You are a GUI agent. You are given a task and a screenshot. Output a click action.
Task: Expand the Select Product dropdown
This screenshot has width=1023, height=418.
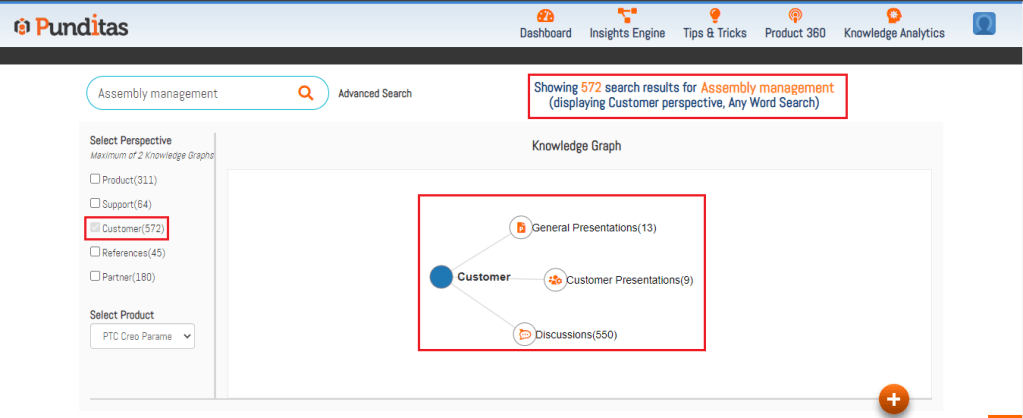pyautogui.click(x=142, y=337)
